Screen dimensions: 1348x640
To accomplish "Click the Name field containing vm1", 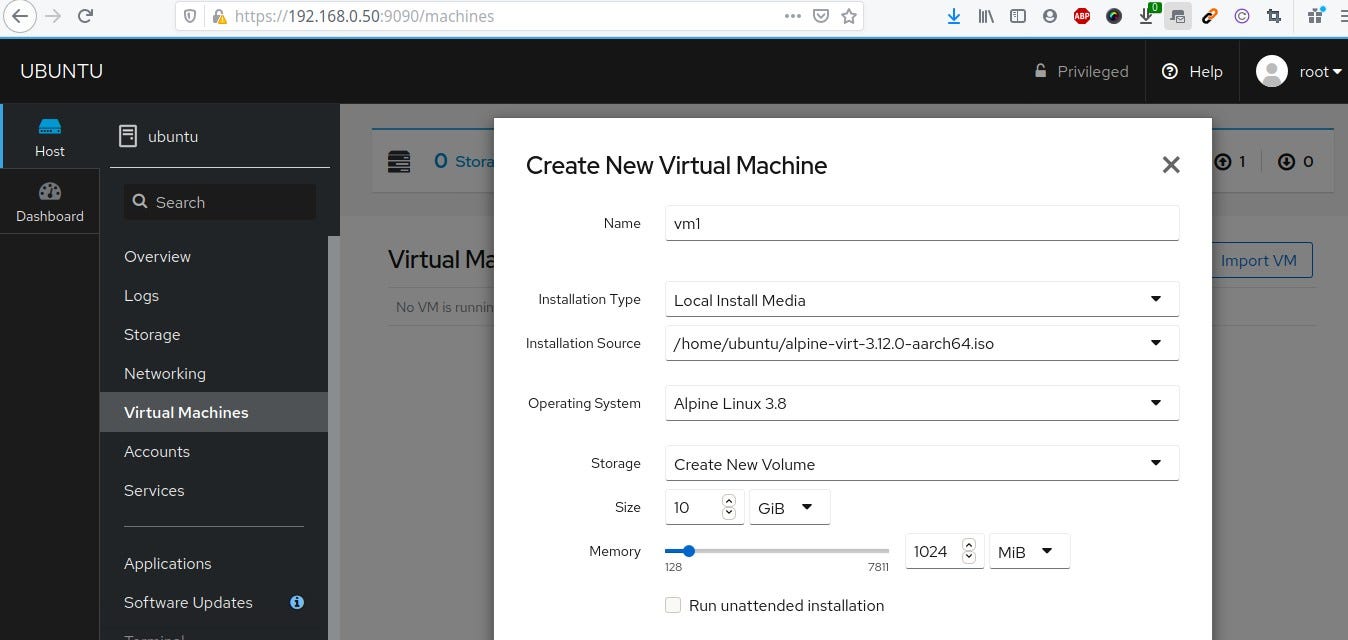I will (922, 223).
